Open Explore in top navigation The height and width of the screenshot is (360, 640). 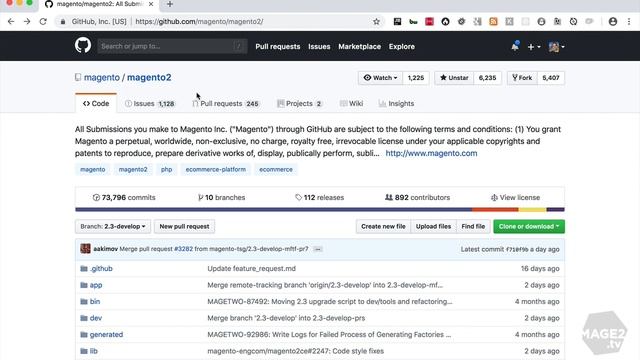click(402, 47)
